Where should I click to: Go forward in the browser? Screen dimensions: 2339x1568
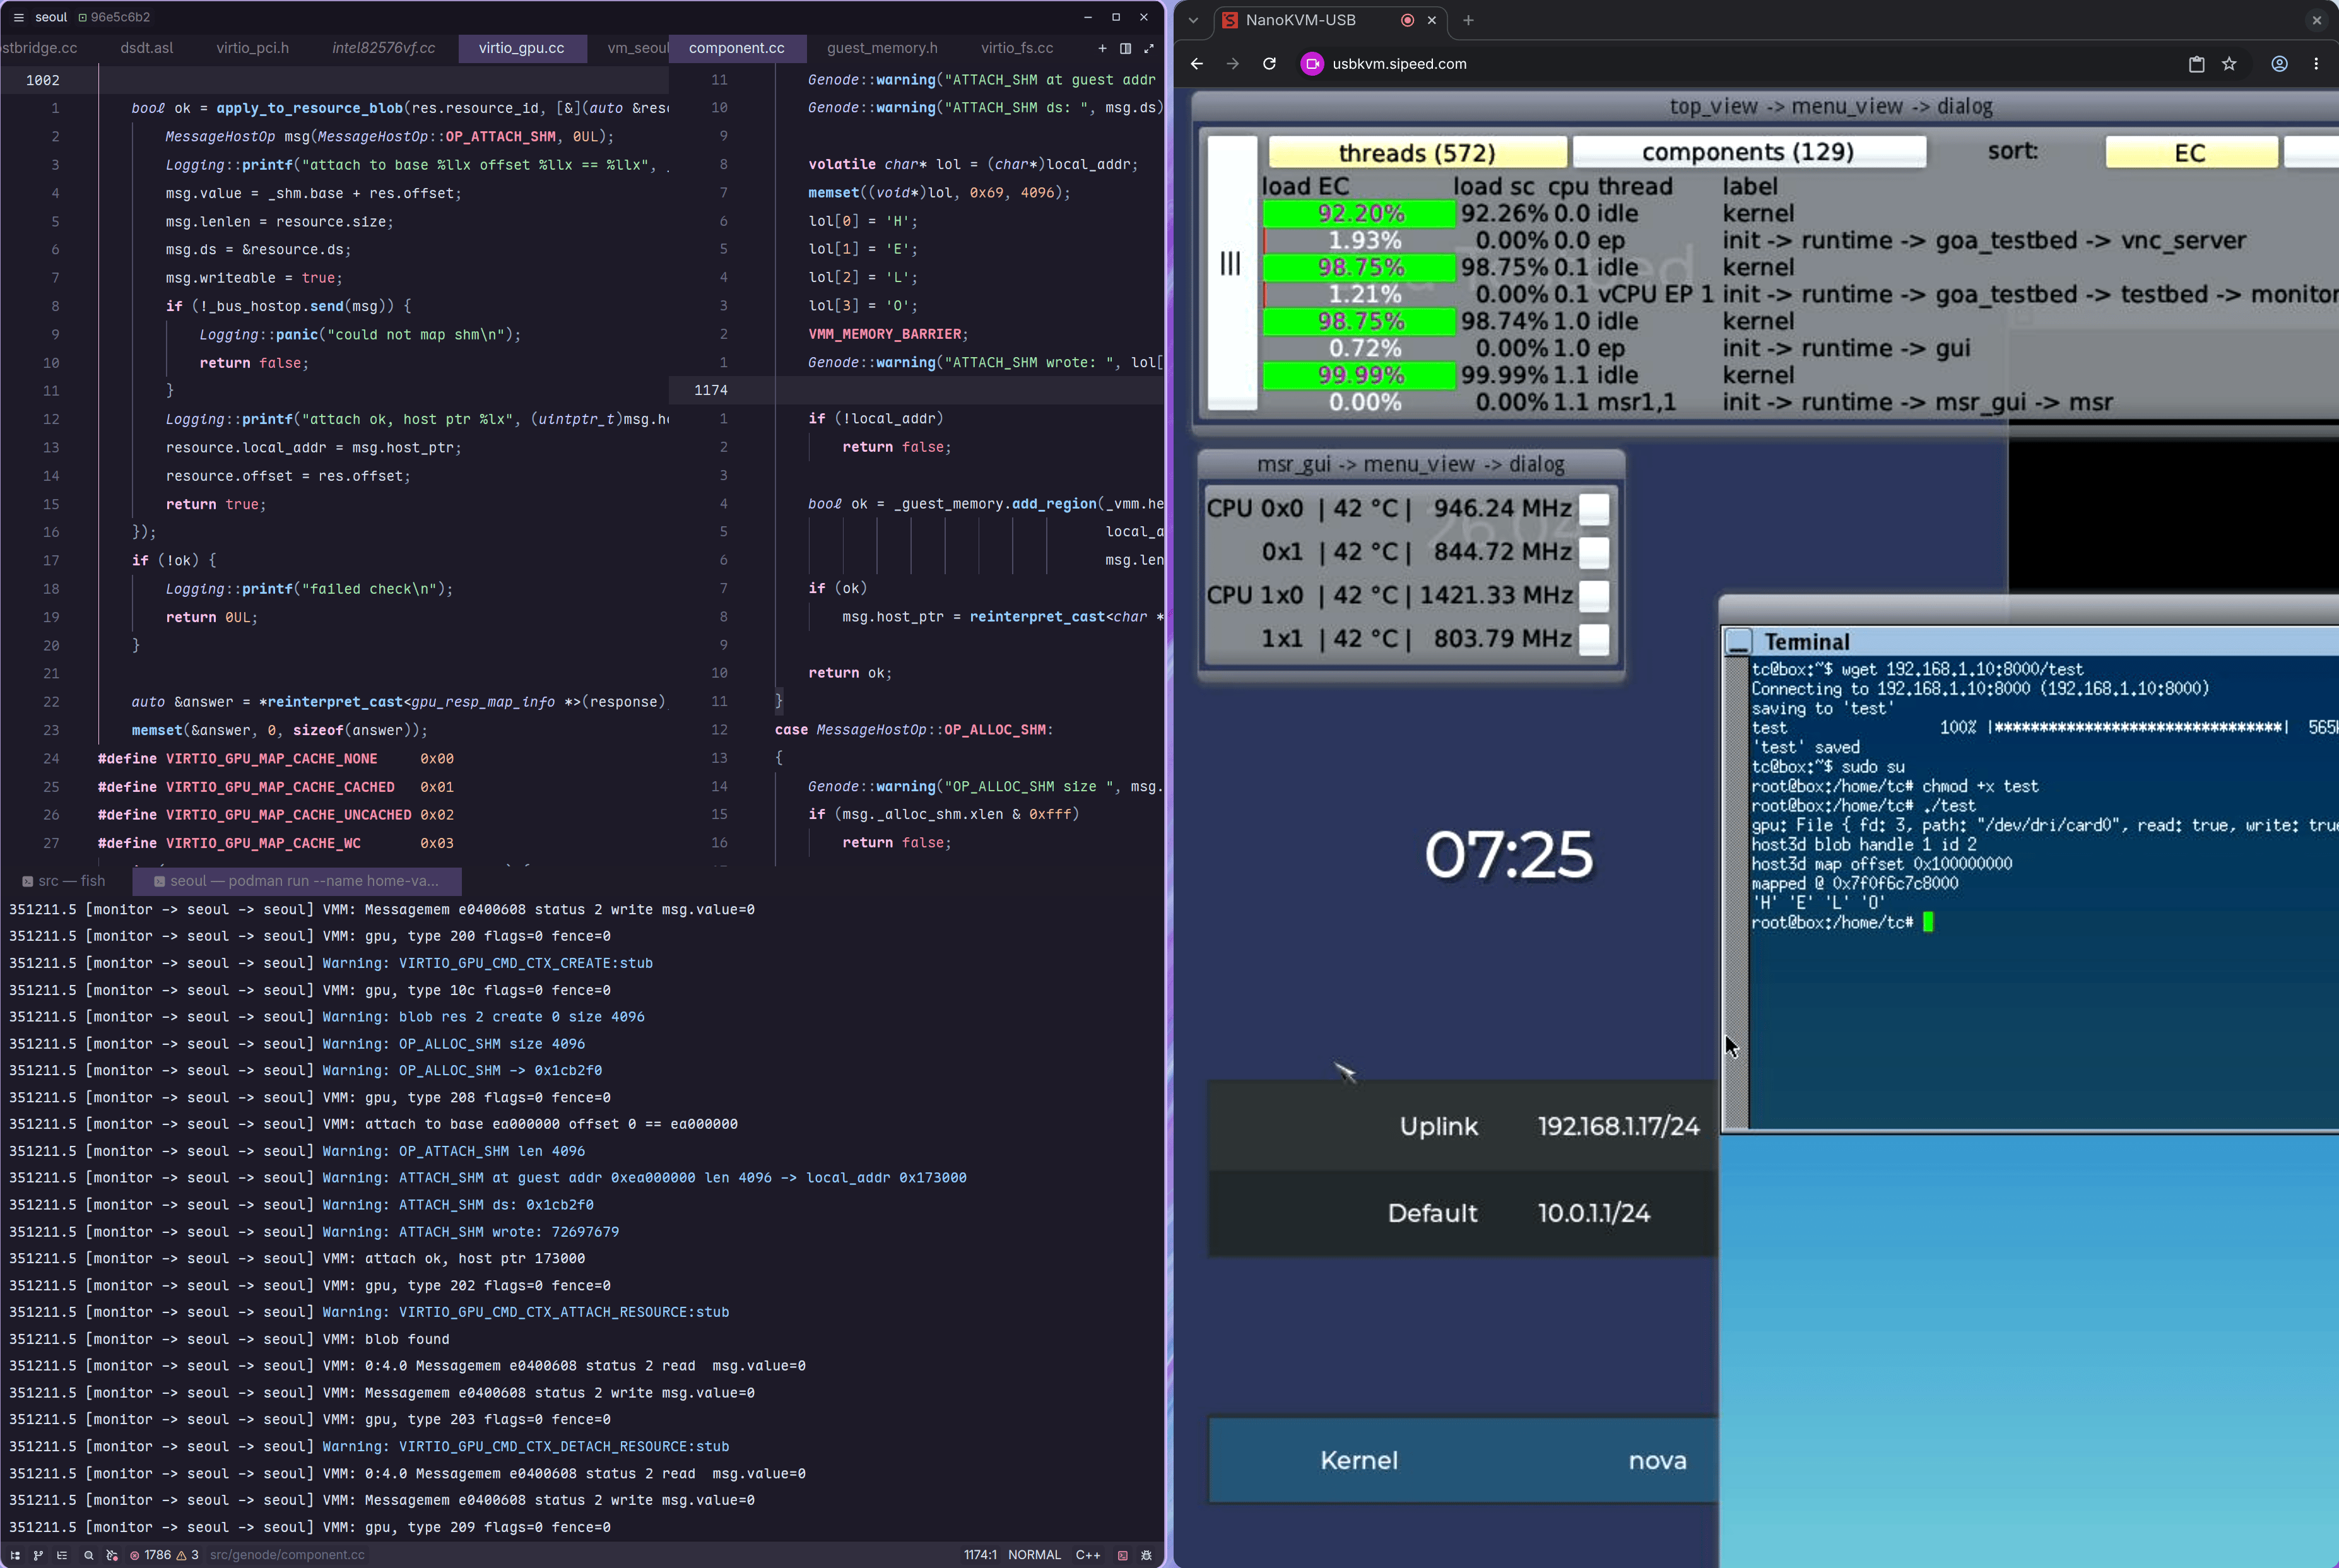[x=1233, y=64]
